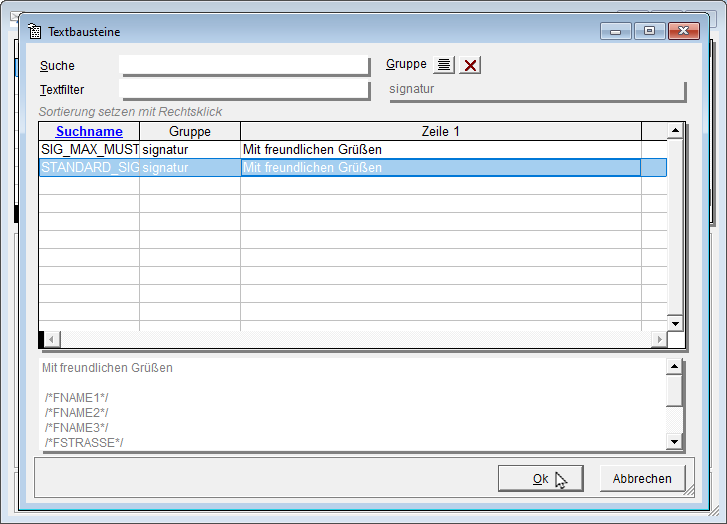Screen dimensions: 727x524
Task: Click signatur cell in SIG_MAX_MUST row
Action: (x=190, y=149)
